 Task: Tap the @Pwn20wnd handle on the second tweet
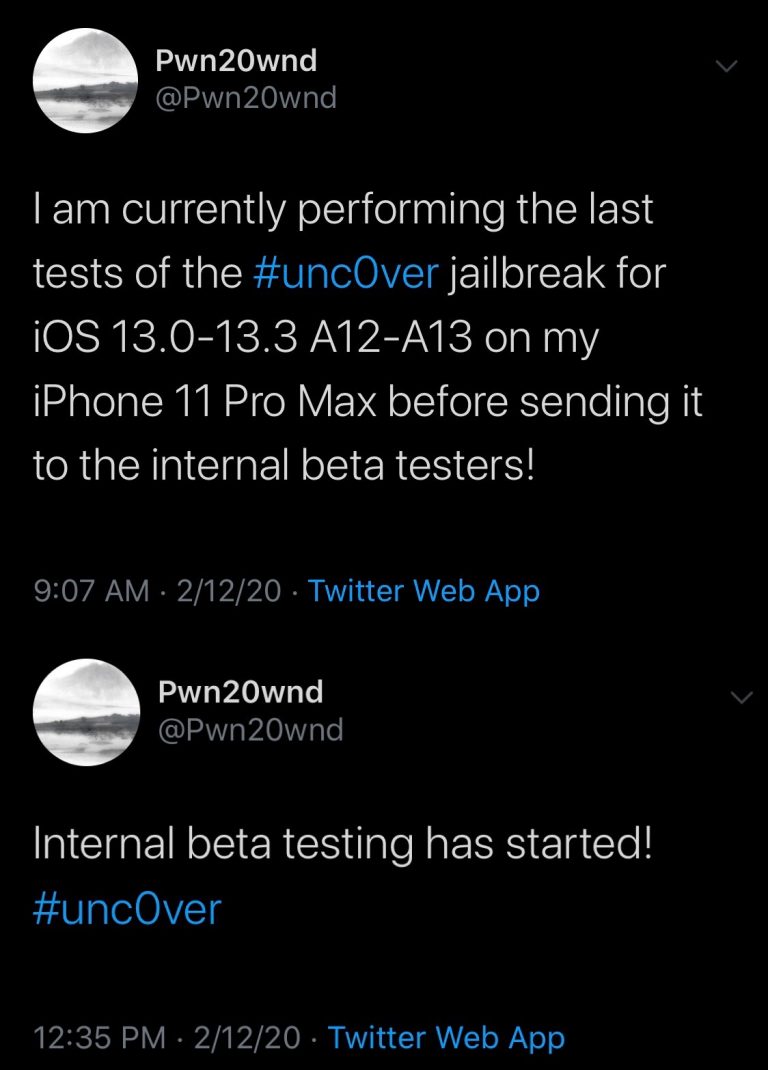tap(250, 729)
